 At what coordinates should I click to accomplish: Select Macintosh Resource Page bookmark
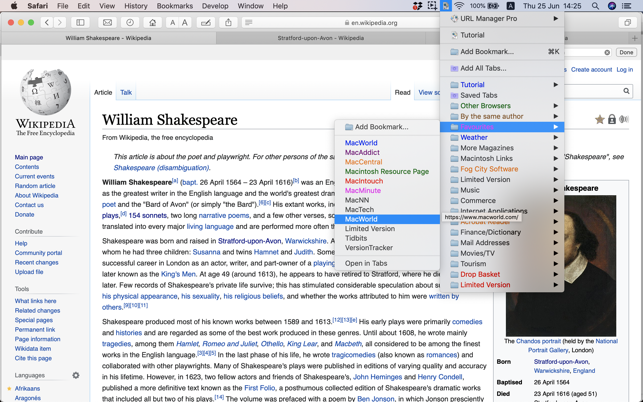[x=387, y=171]
